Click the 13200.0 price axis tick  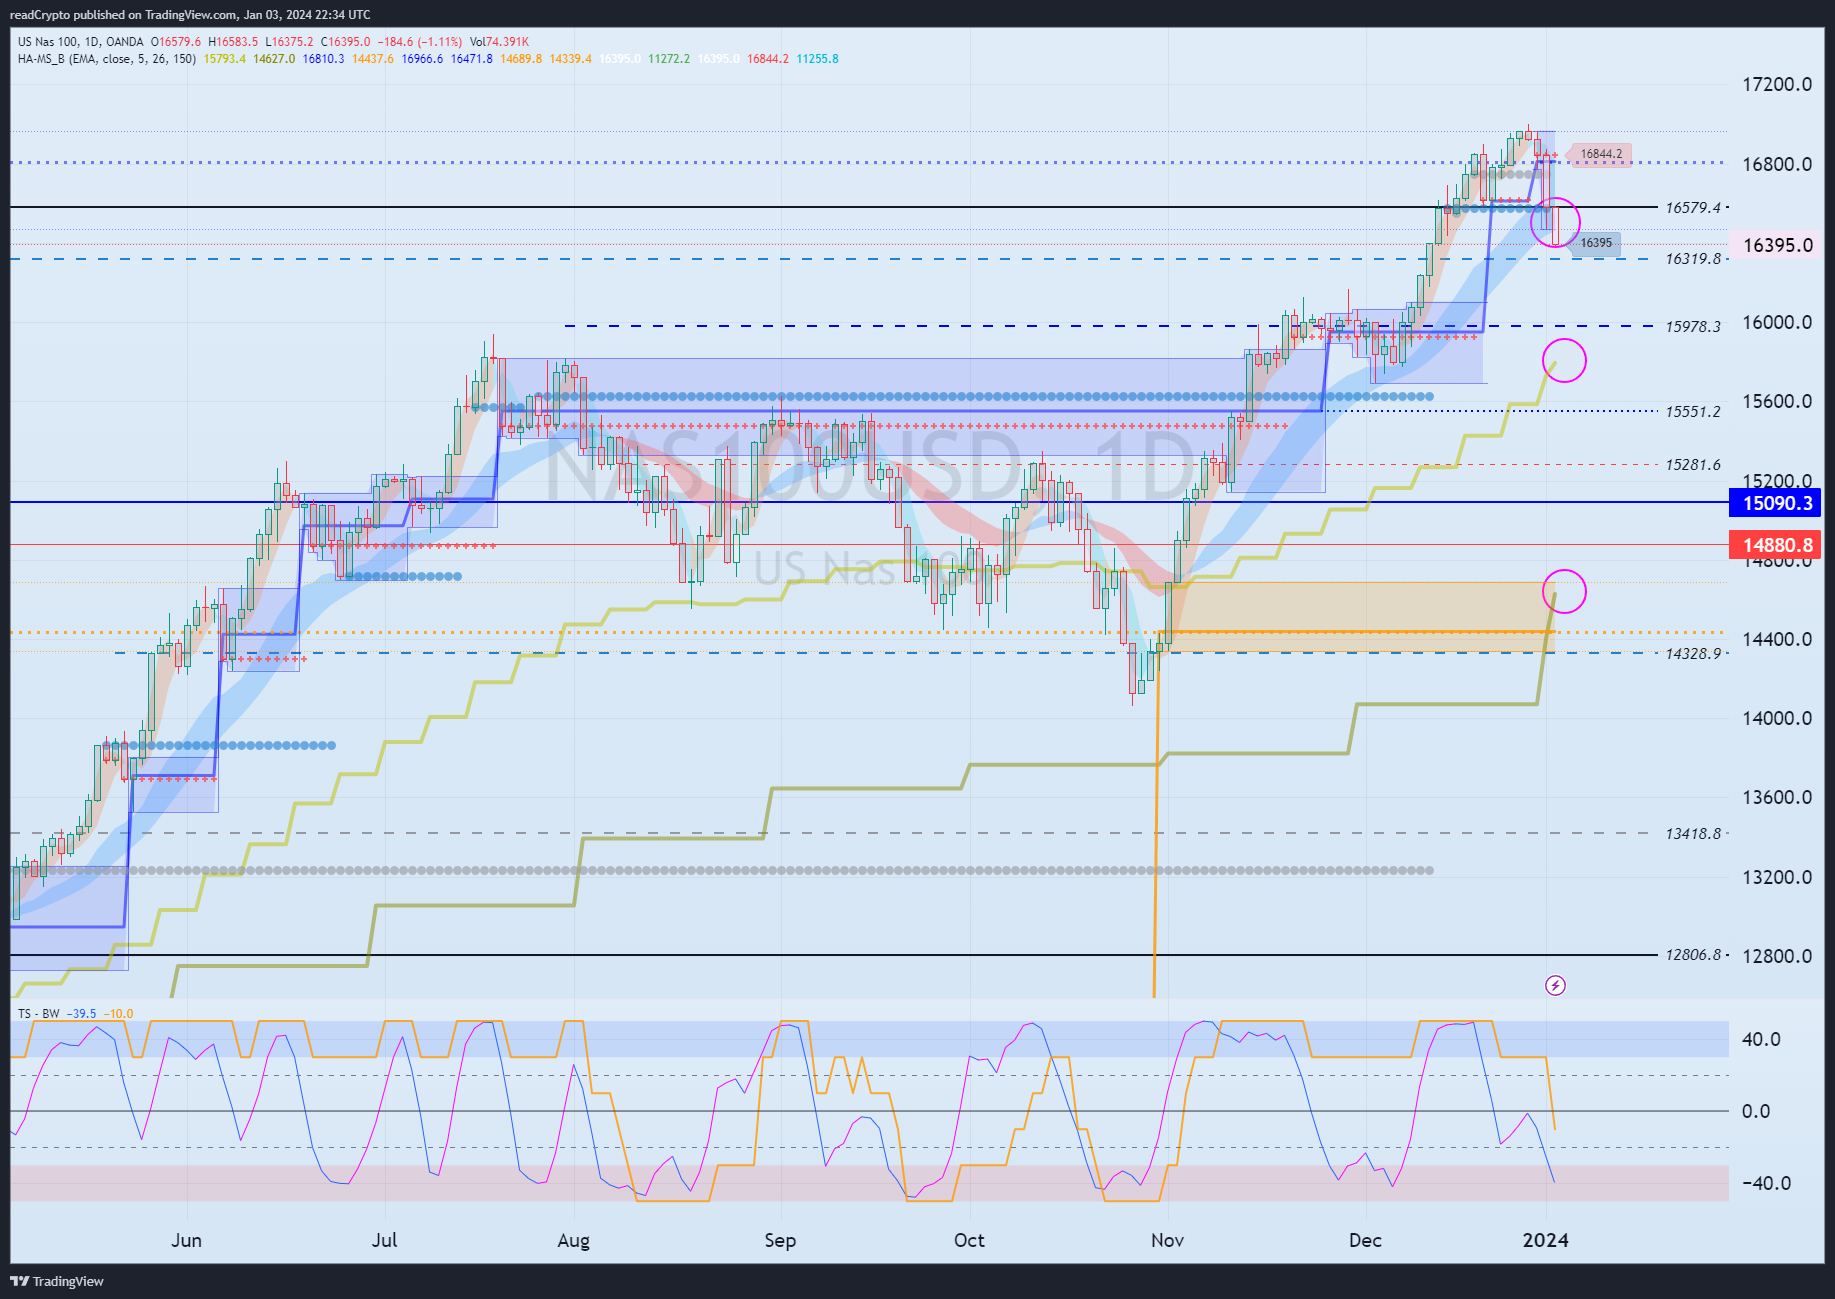1777,877
